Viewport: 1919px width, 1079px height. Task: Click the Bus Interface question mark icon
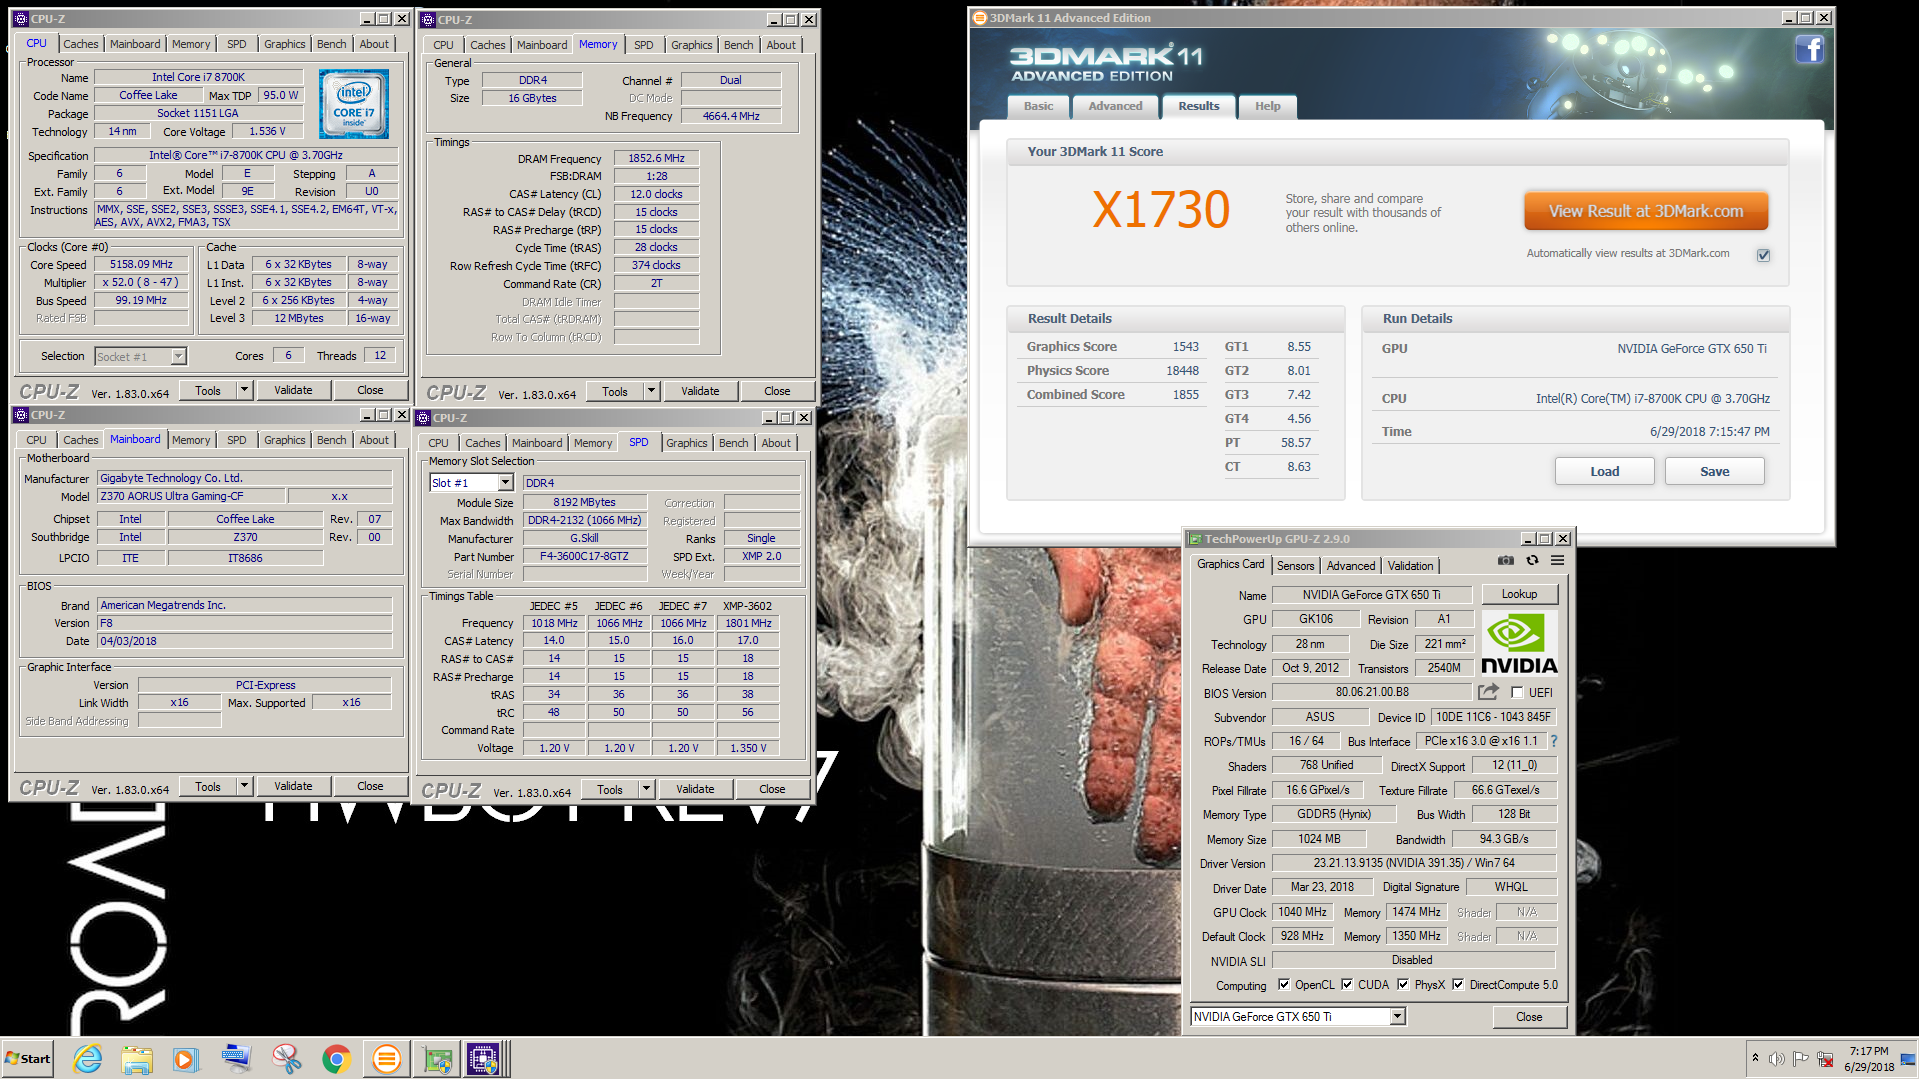click(1554, 741)
